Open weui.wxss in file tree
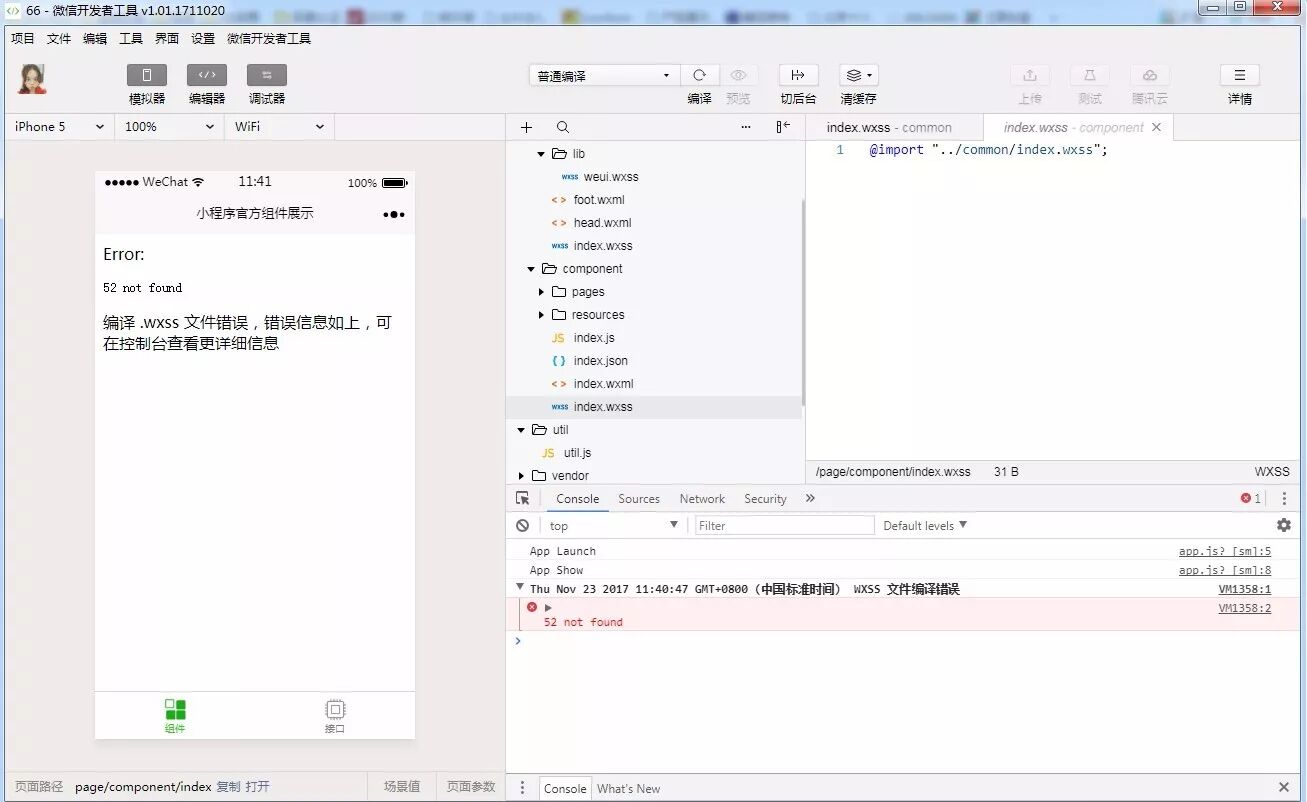This screenshot has width=1307, height=802. tap(611, 177)
